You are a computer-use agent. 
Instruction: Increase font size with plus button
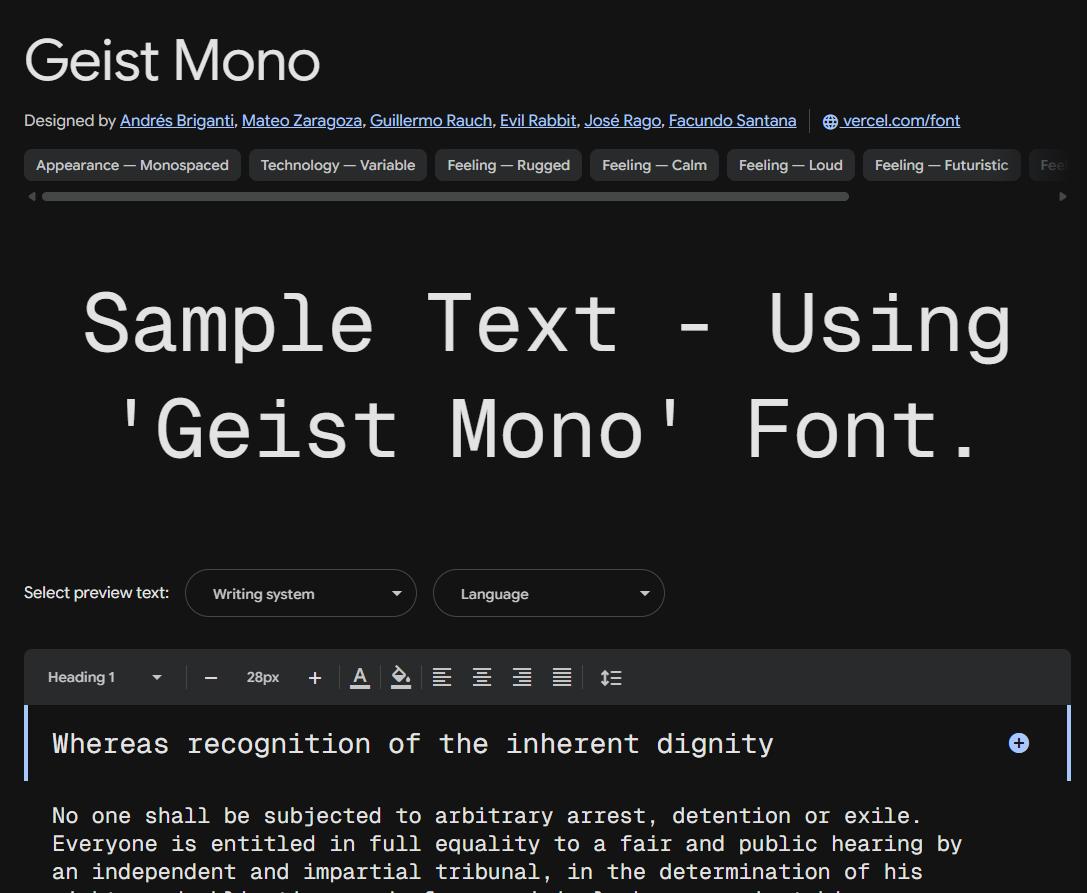(315, 677)
